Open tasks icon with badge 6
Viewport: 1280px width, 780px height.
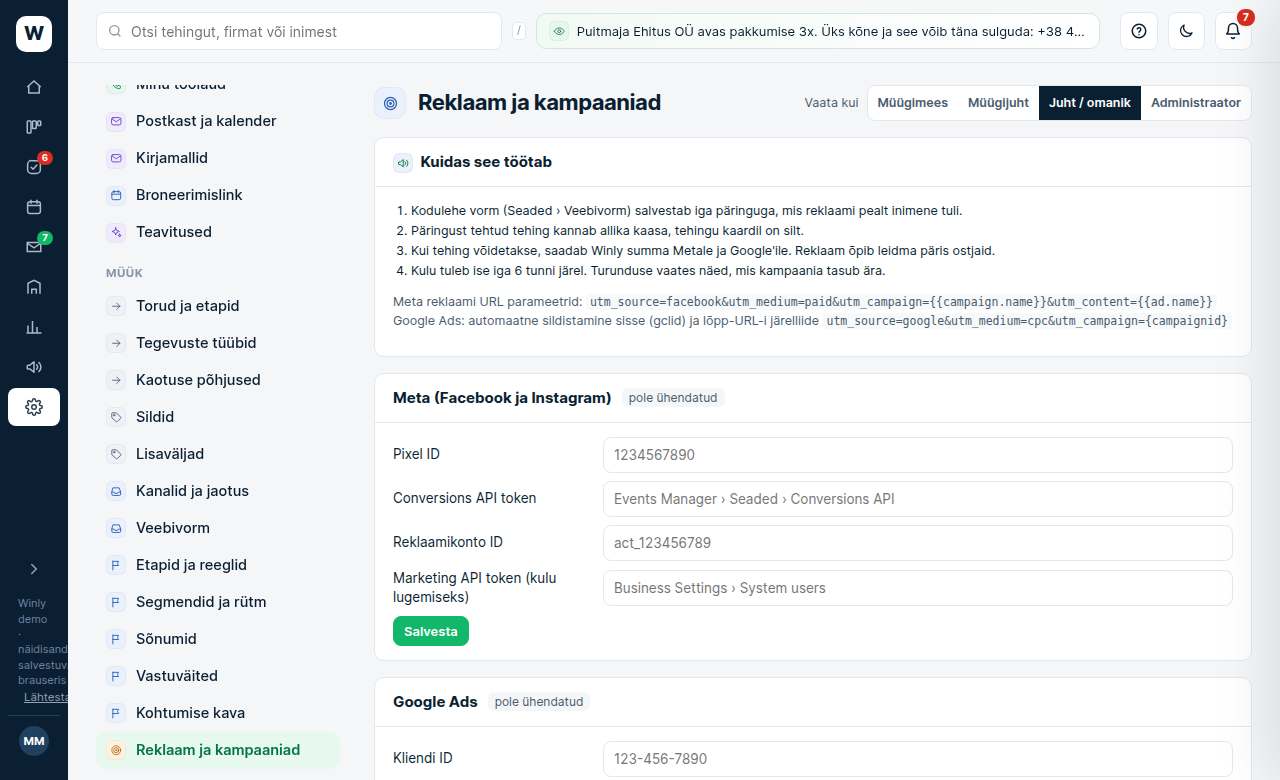coord(34,167)
